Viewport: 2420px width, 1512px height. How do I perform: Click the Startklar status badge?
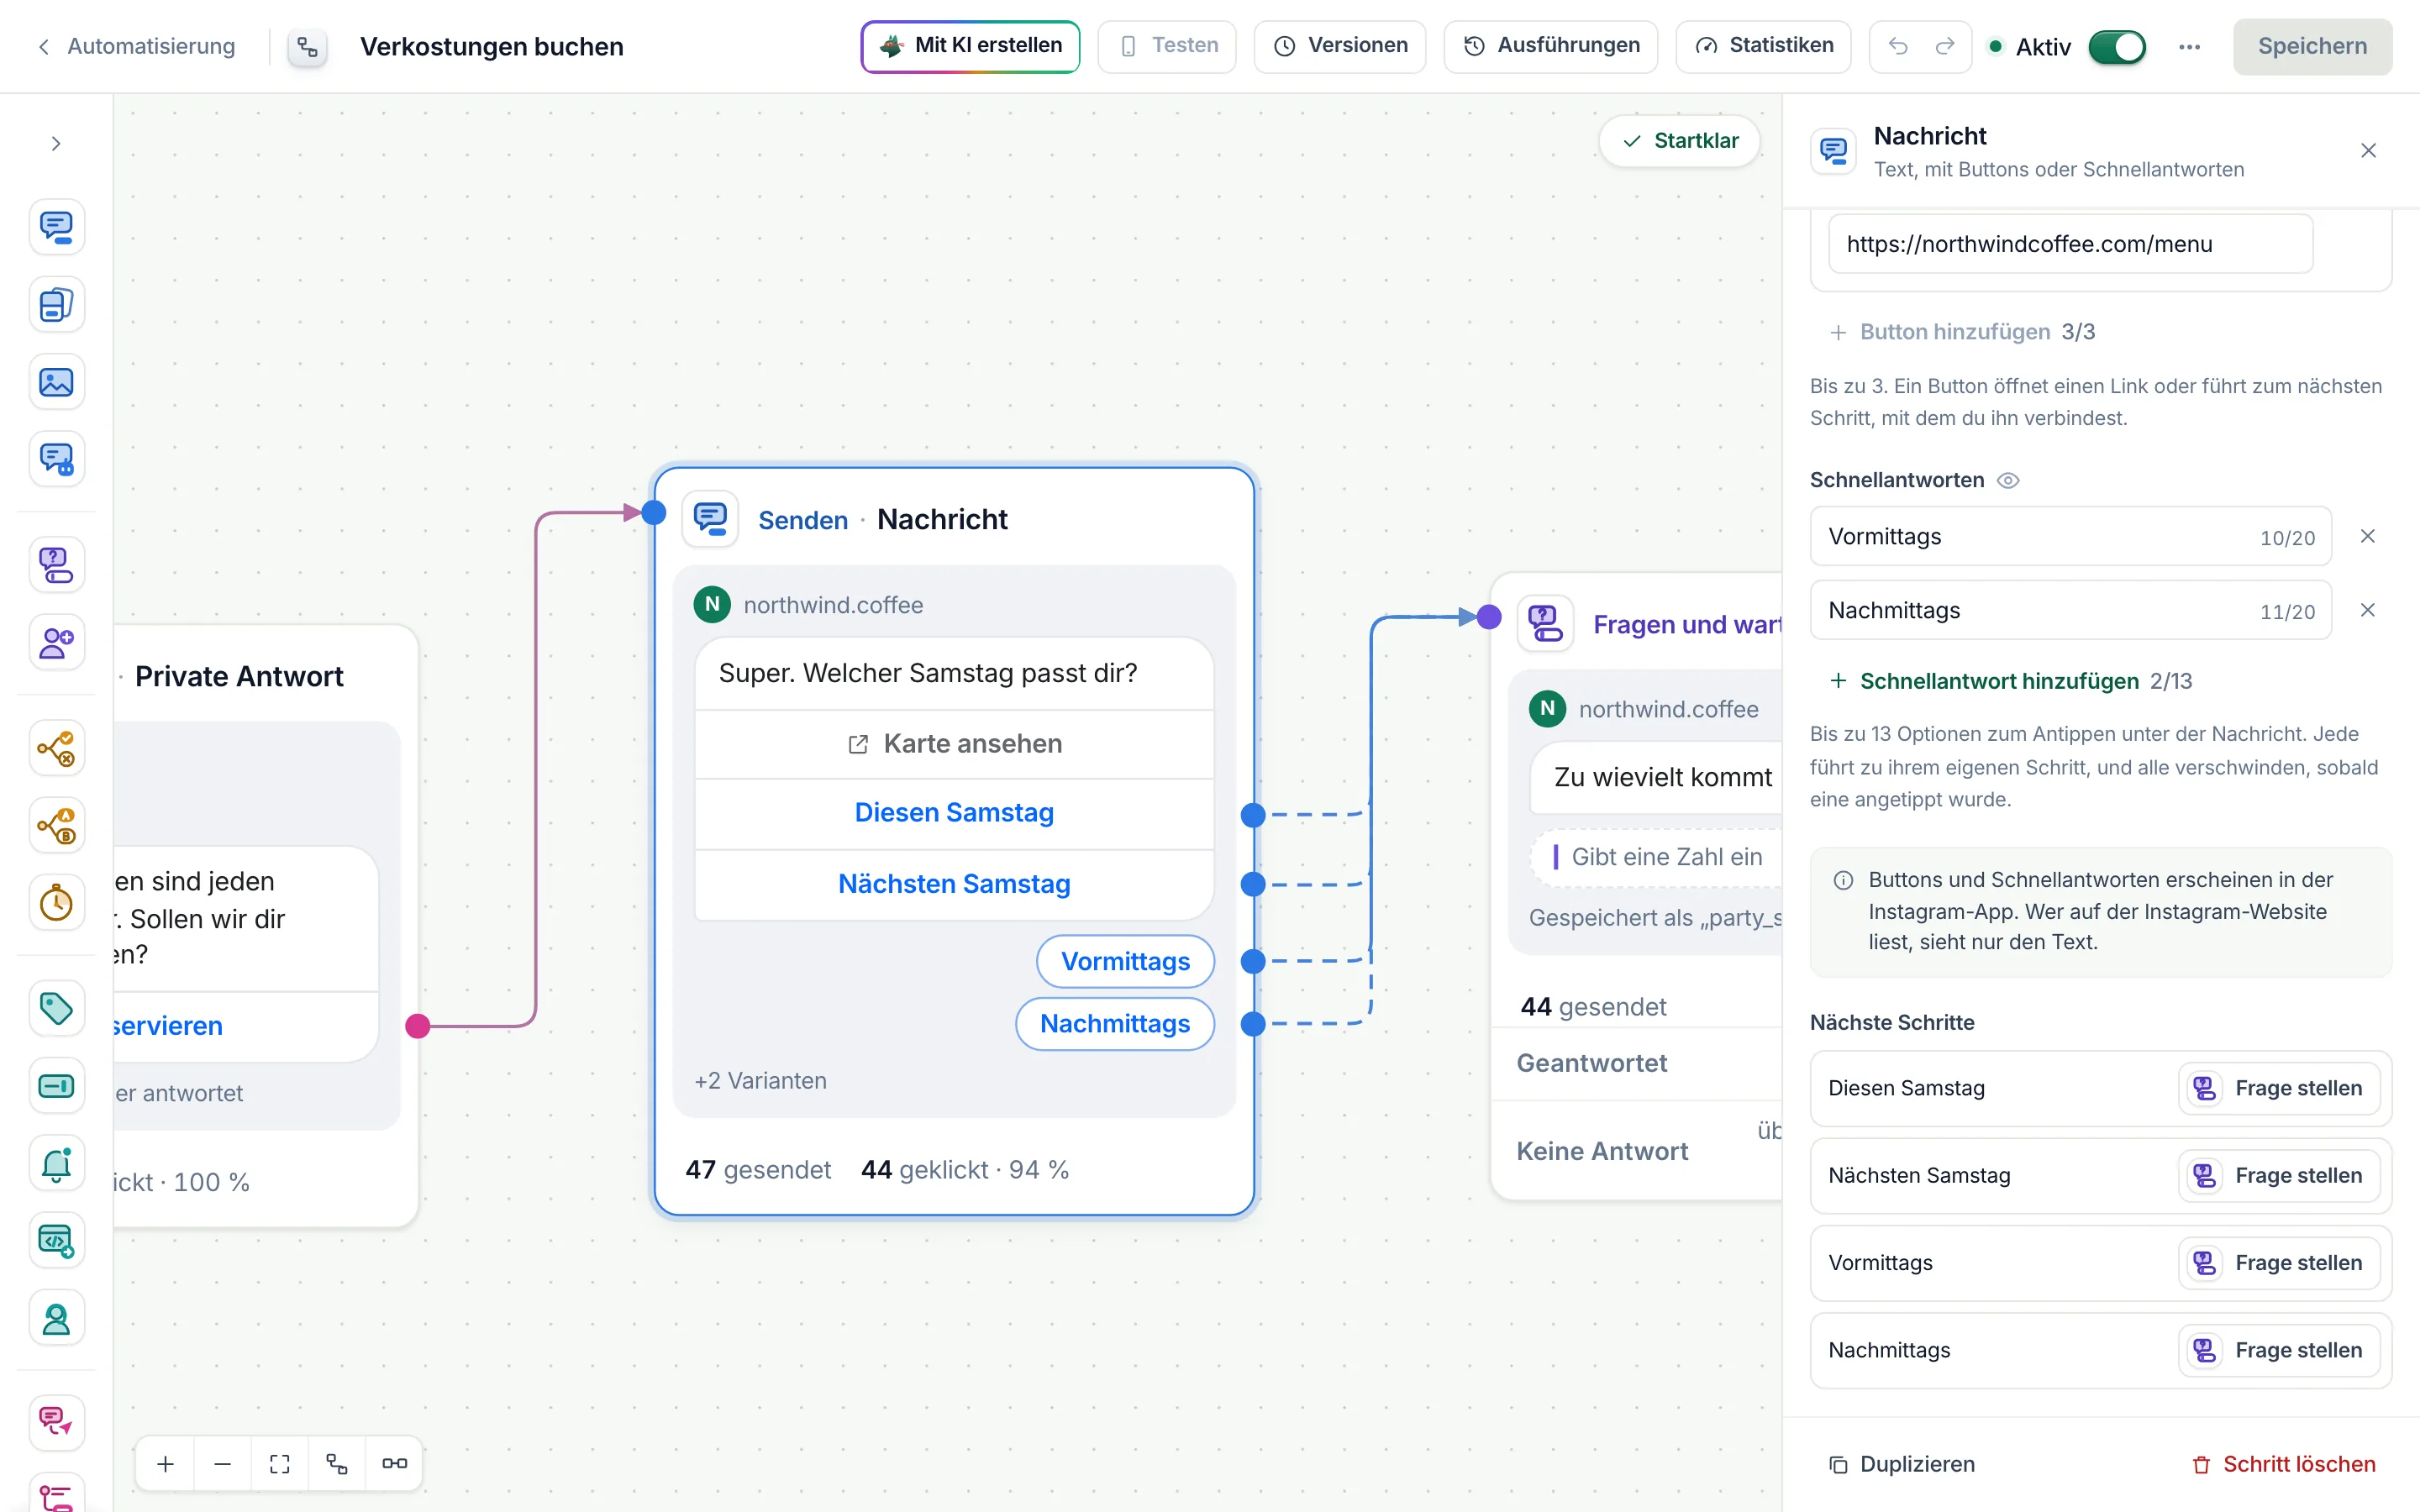click(x=1680, y=141)
